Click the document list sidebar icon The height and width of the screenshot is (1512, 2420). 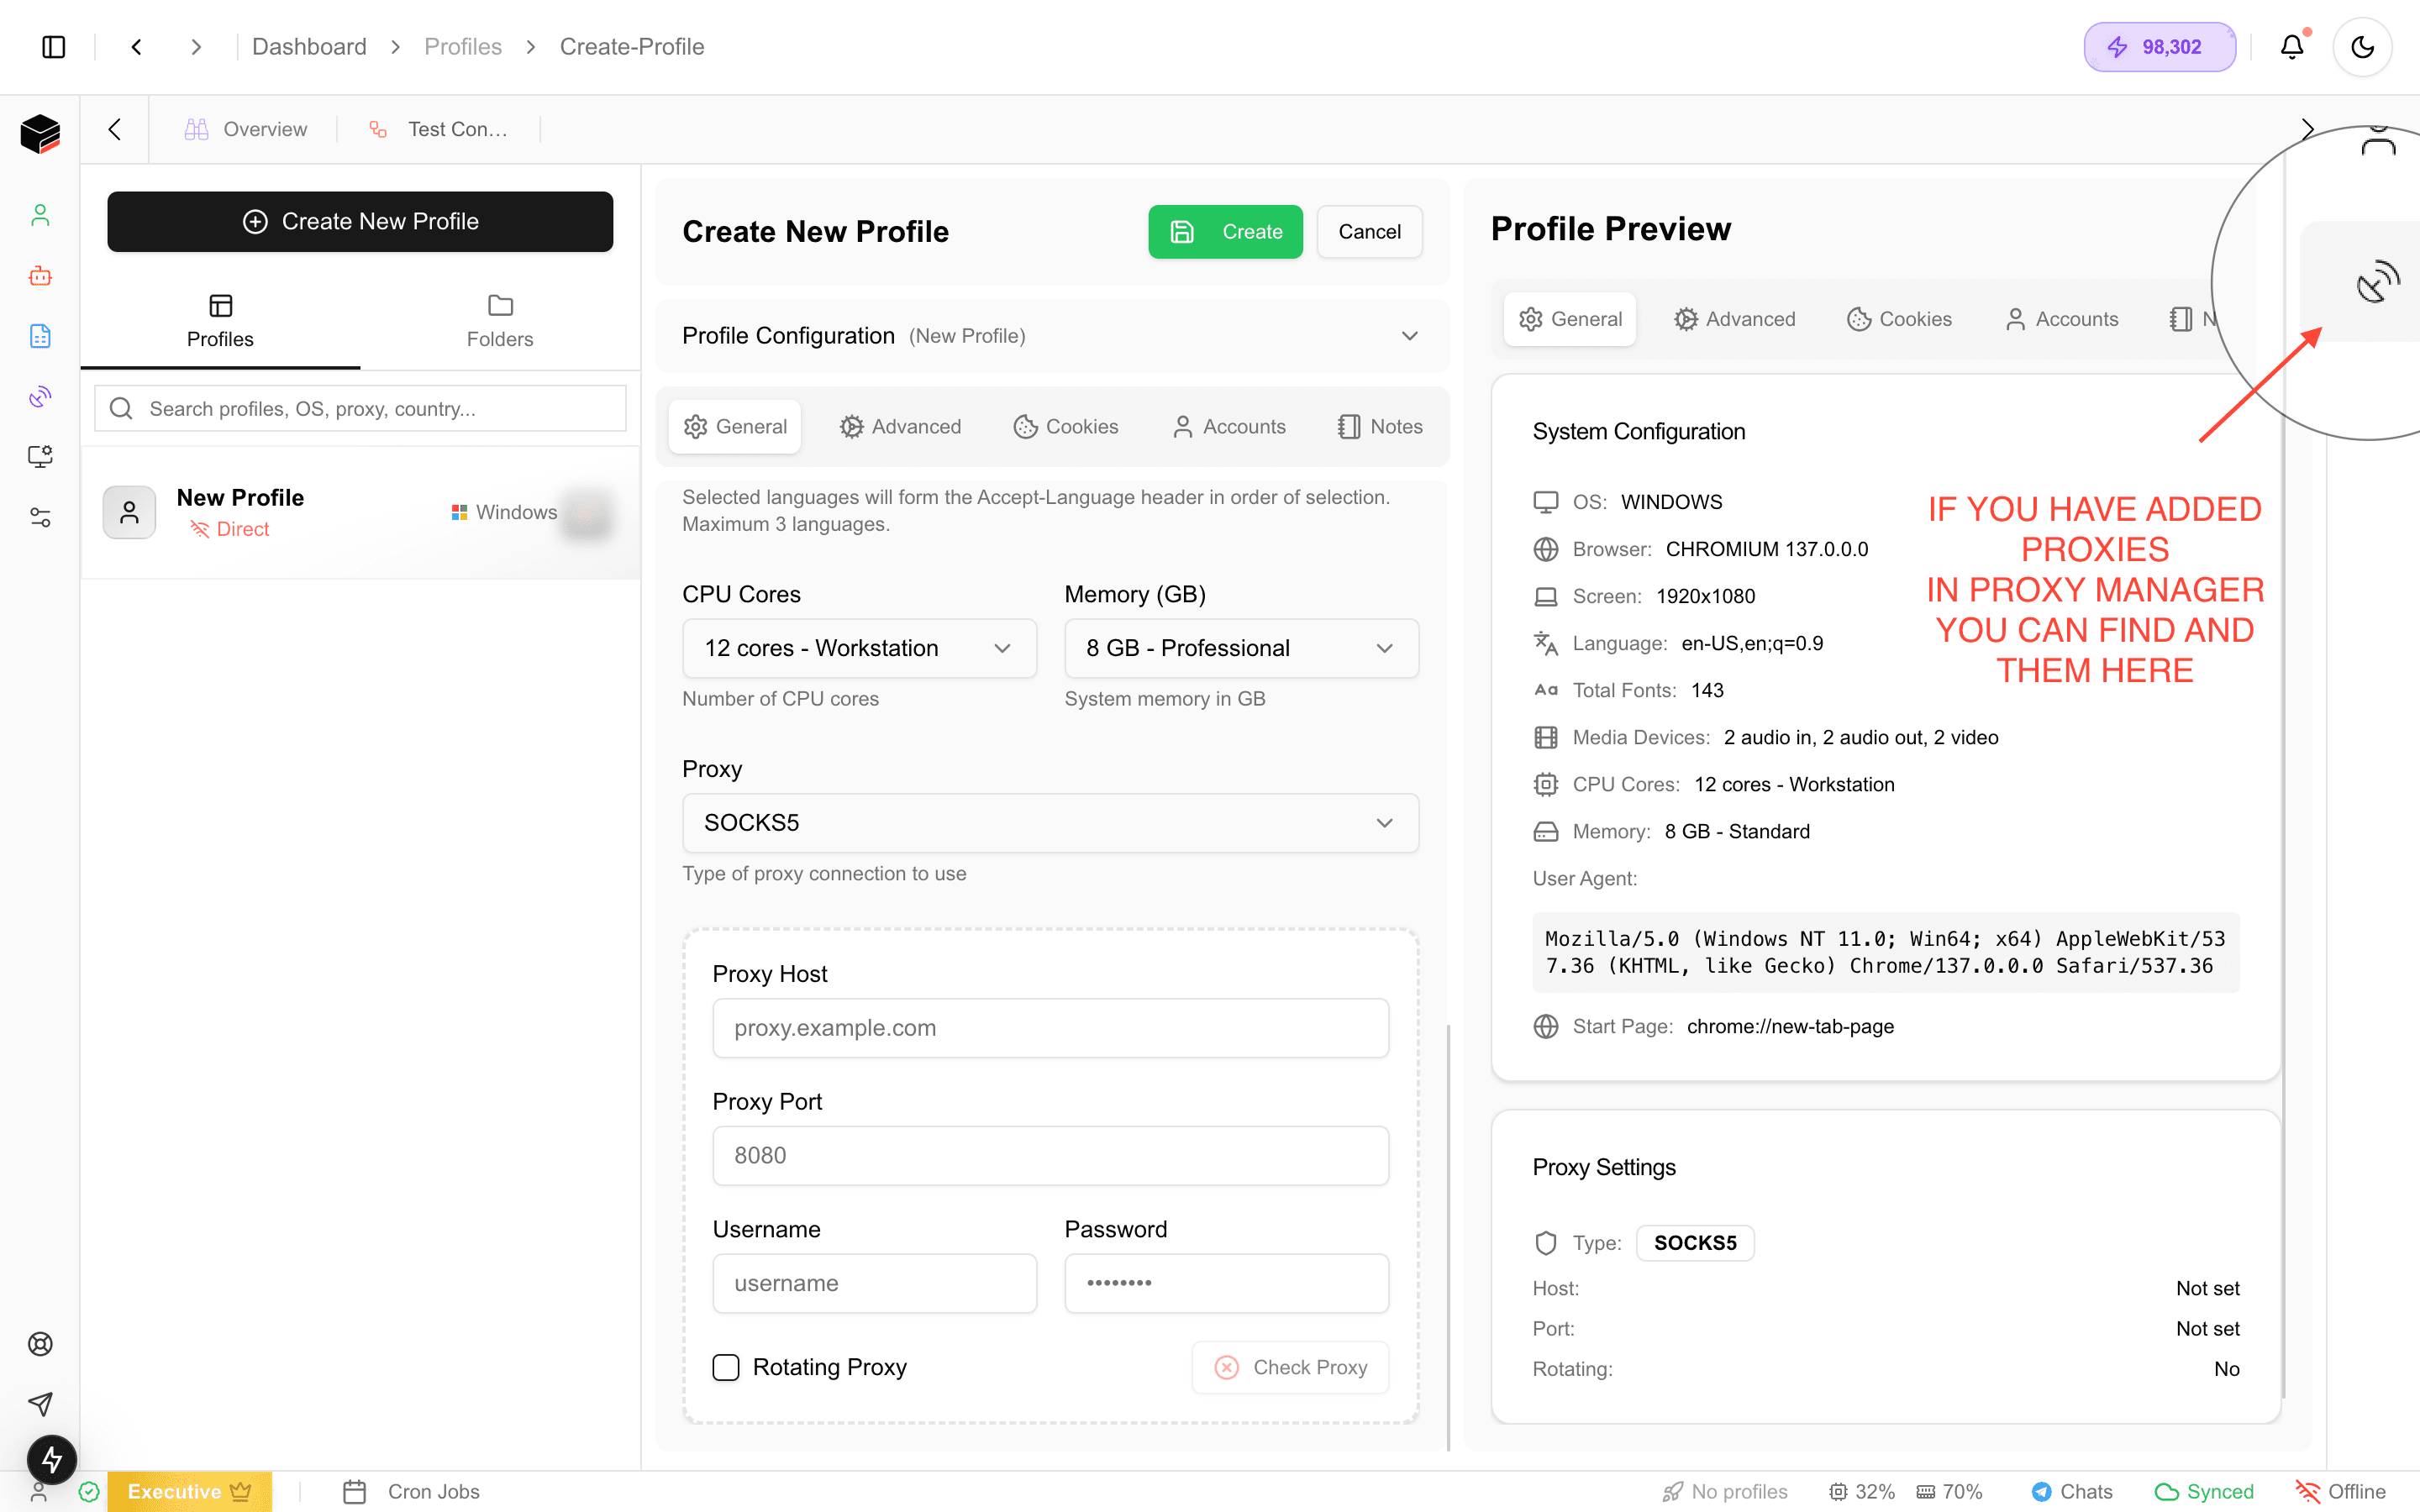(40, 336)
